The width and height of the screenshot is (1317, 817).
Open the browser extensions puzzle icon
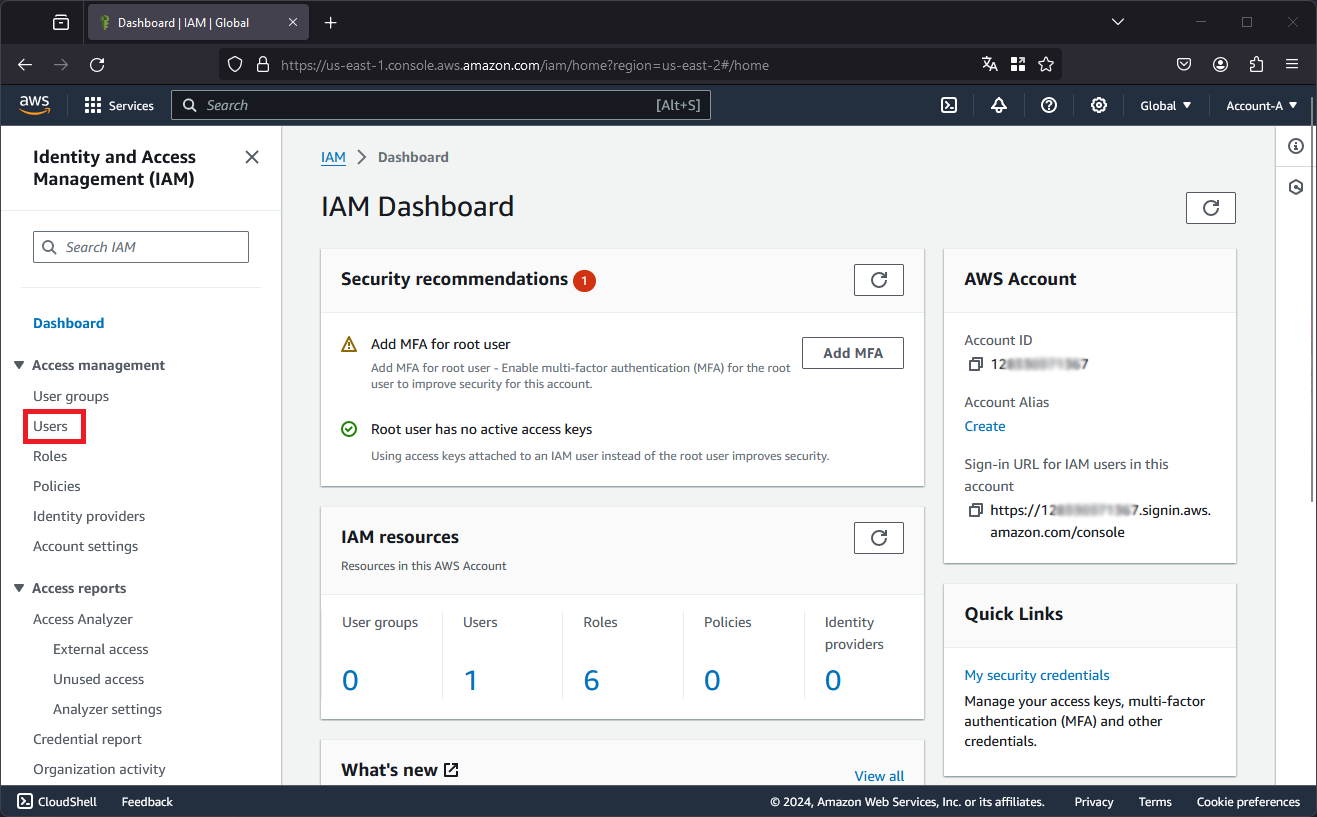[x=1257, y=64]
